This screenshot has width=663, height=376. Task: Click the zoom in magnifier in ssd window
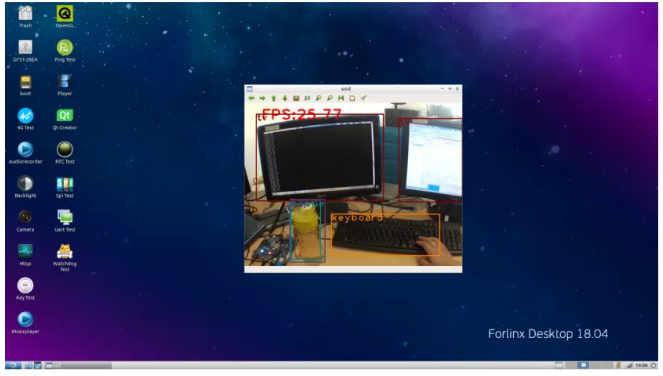[x=318, y=98]
